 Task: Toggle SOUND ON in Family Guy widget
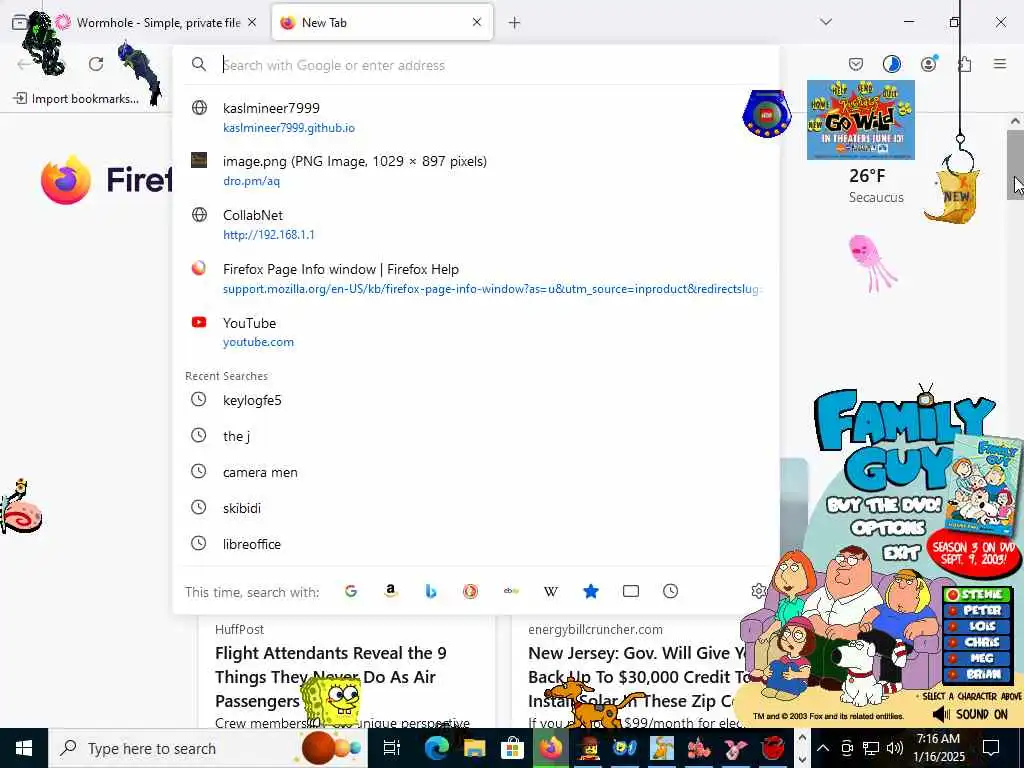[970, 714]
